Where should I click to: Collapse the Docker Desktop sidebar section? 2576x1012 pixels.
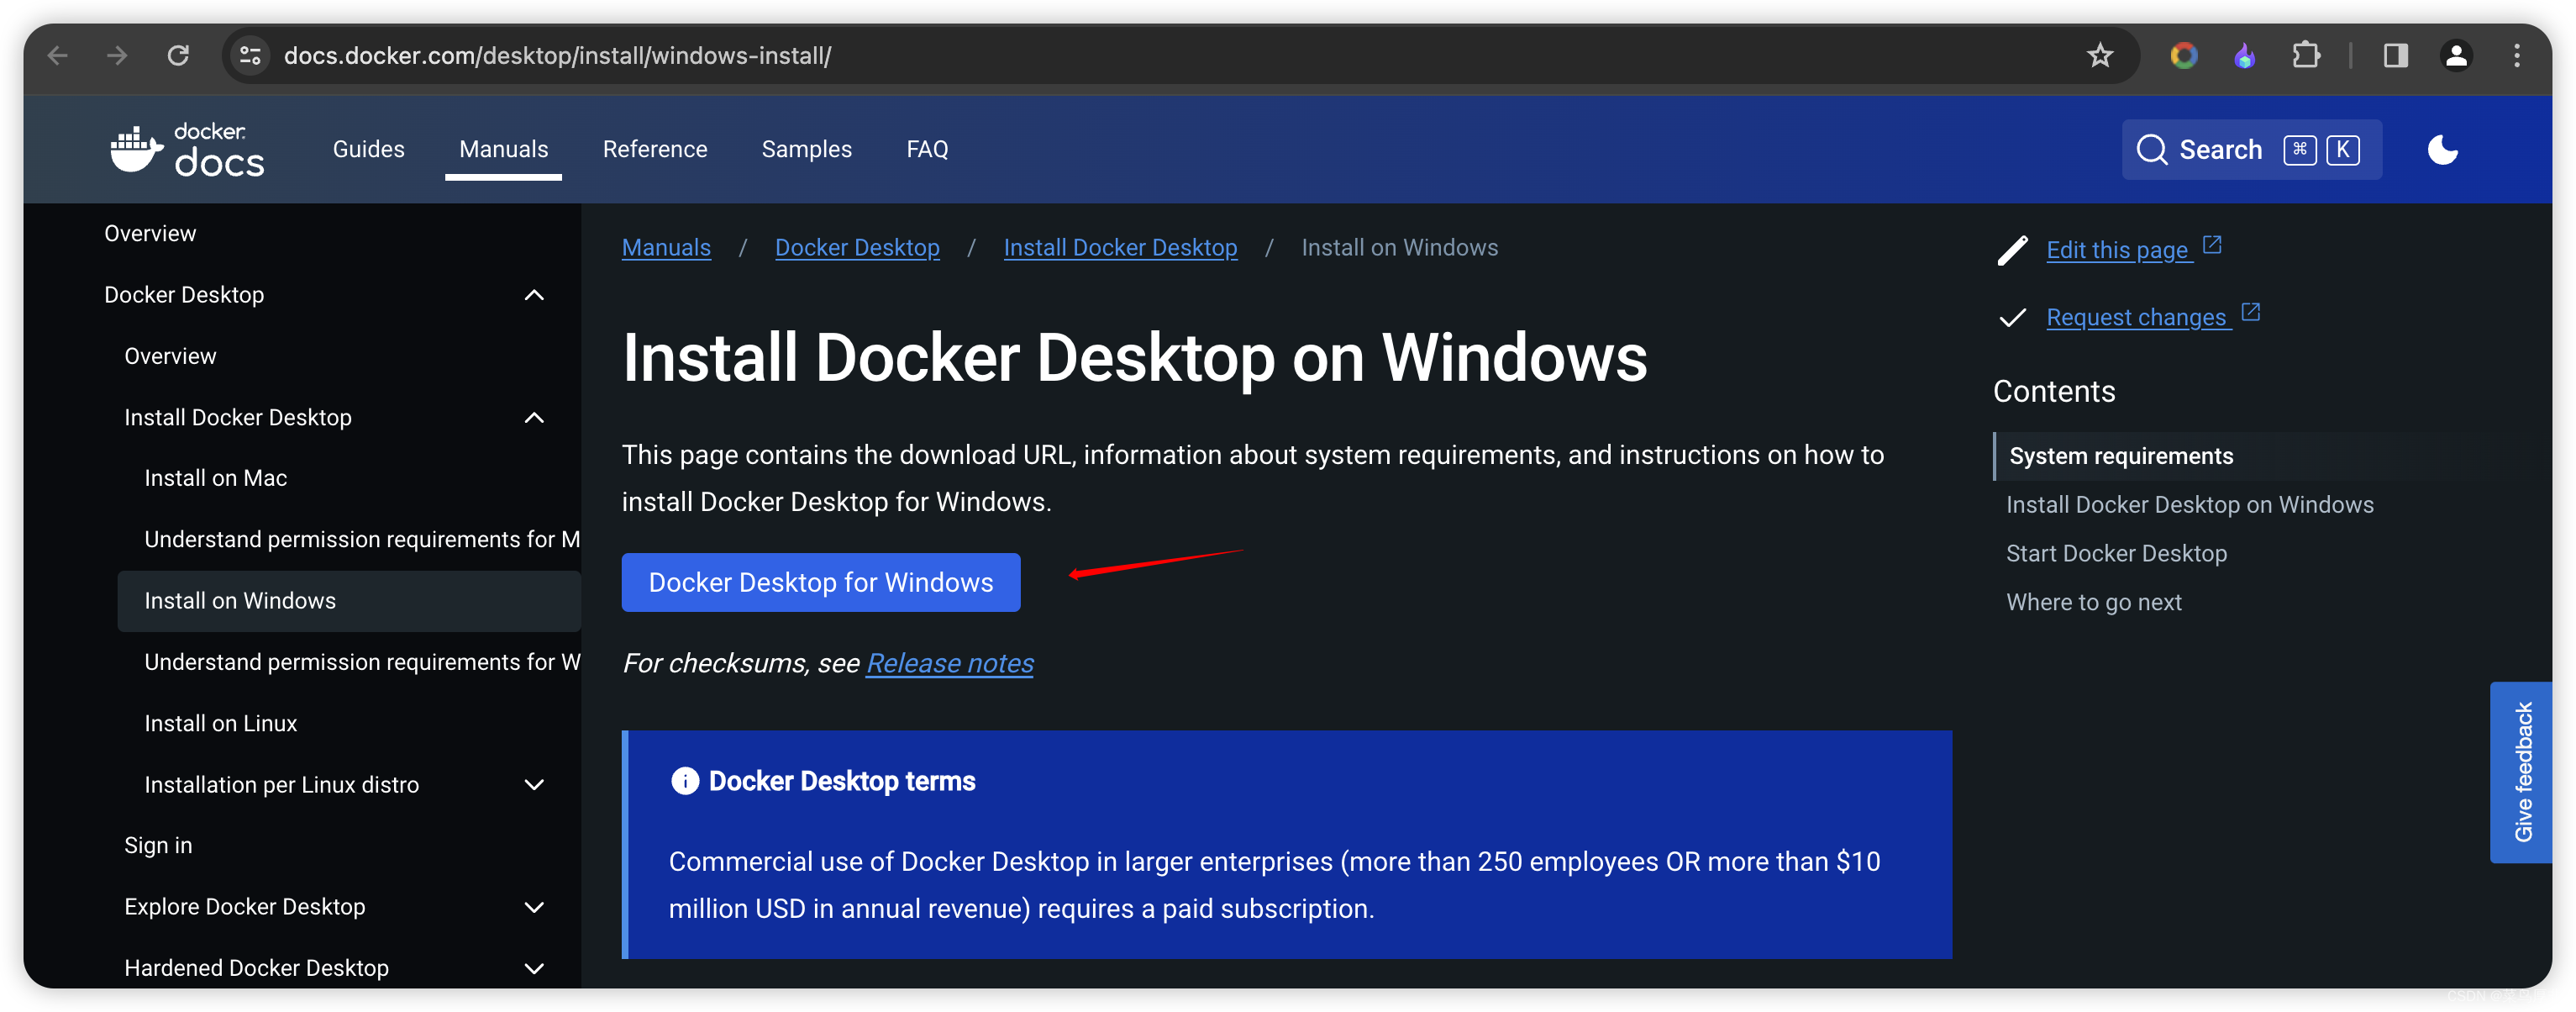(x=534, y=295)
